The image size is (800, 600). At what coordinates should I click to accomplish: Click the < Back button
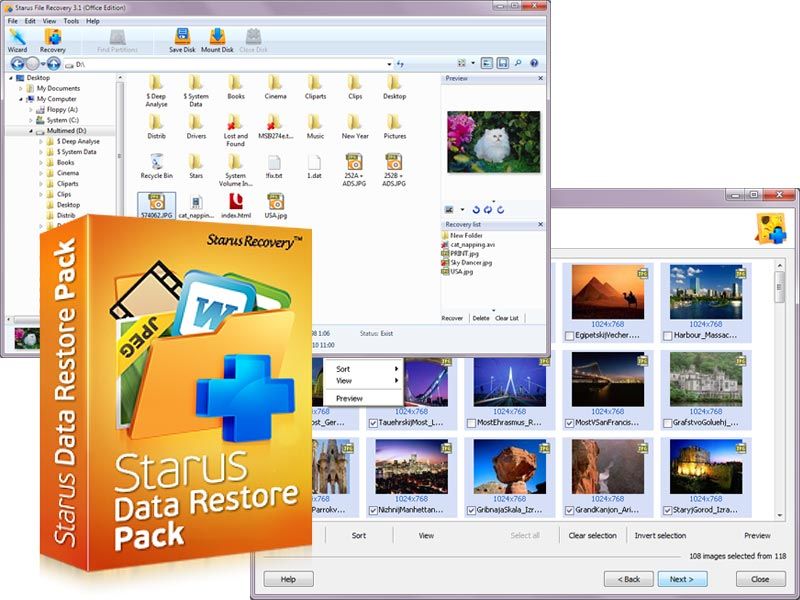point(629,579)
